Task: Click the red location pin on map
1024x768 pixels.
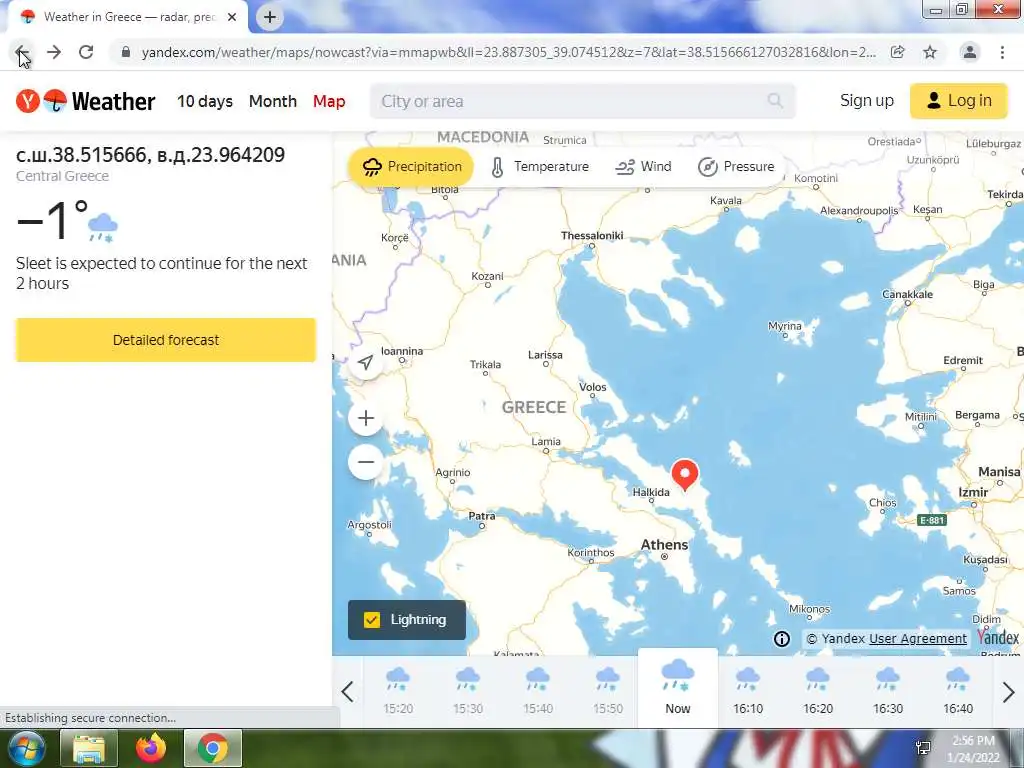Action: click(685, 475)
